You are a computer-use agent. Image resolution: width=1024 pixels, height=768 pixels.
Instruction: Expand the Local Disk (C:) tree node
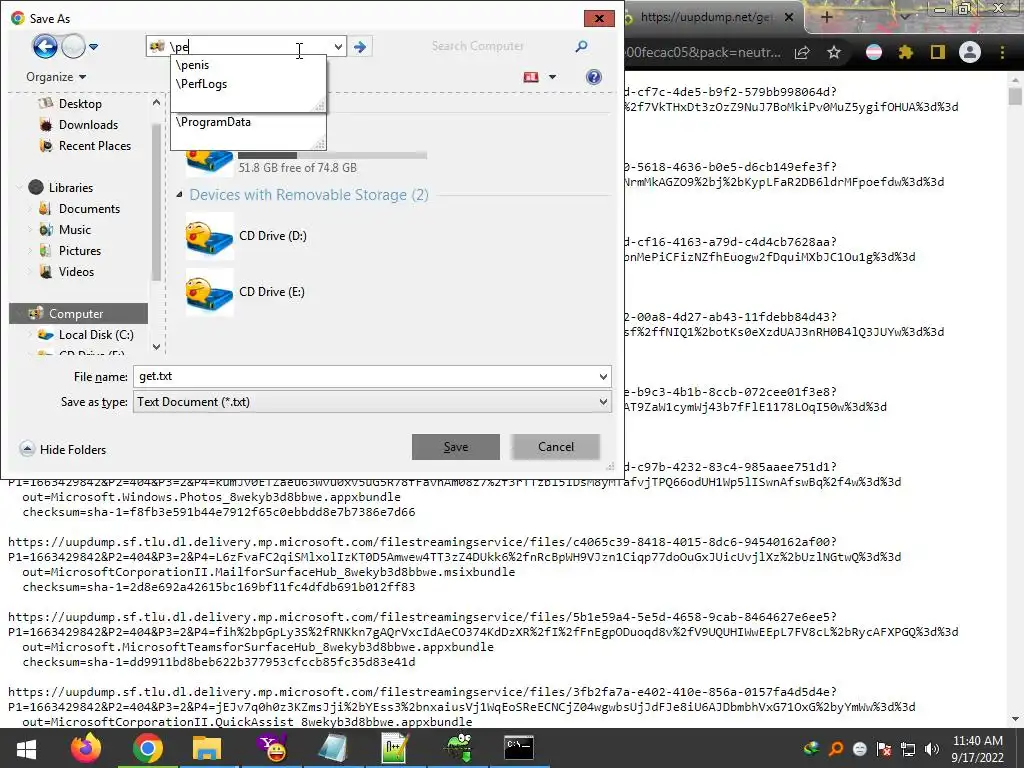pyautogui.click(x=29, y=335)
